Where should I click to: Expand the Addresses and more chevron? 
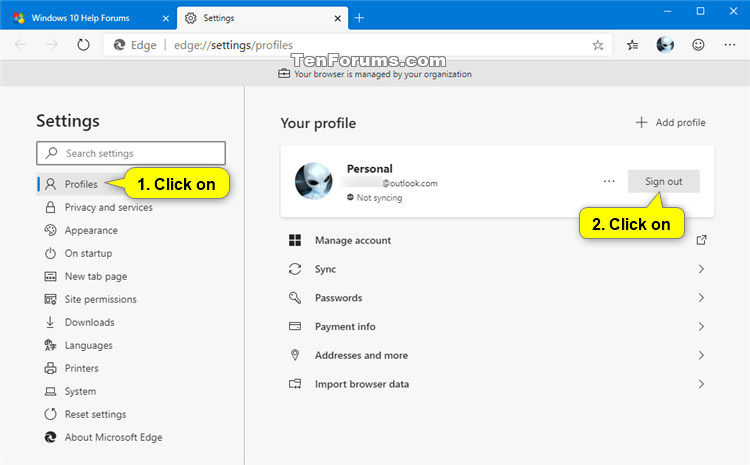[701, 355]
